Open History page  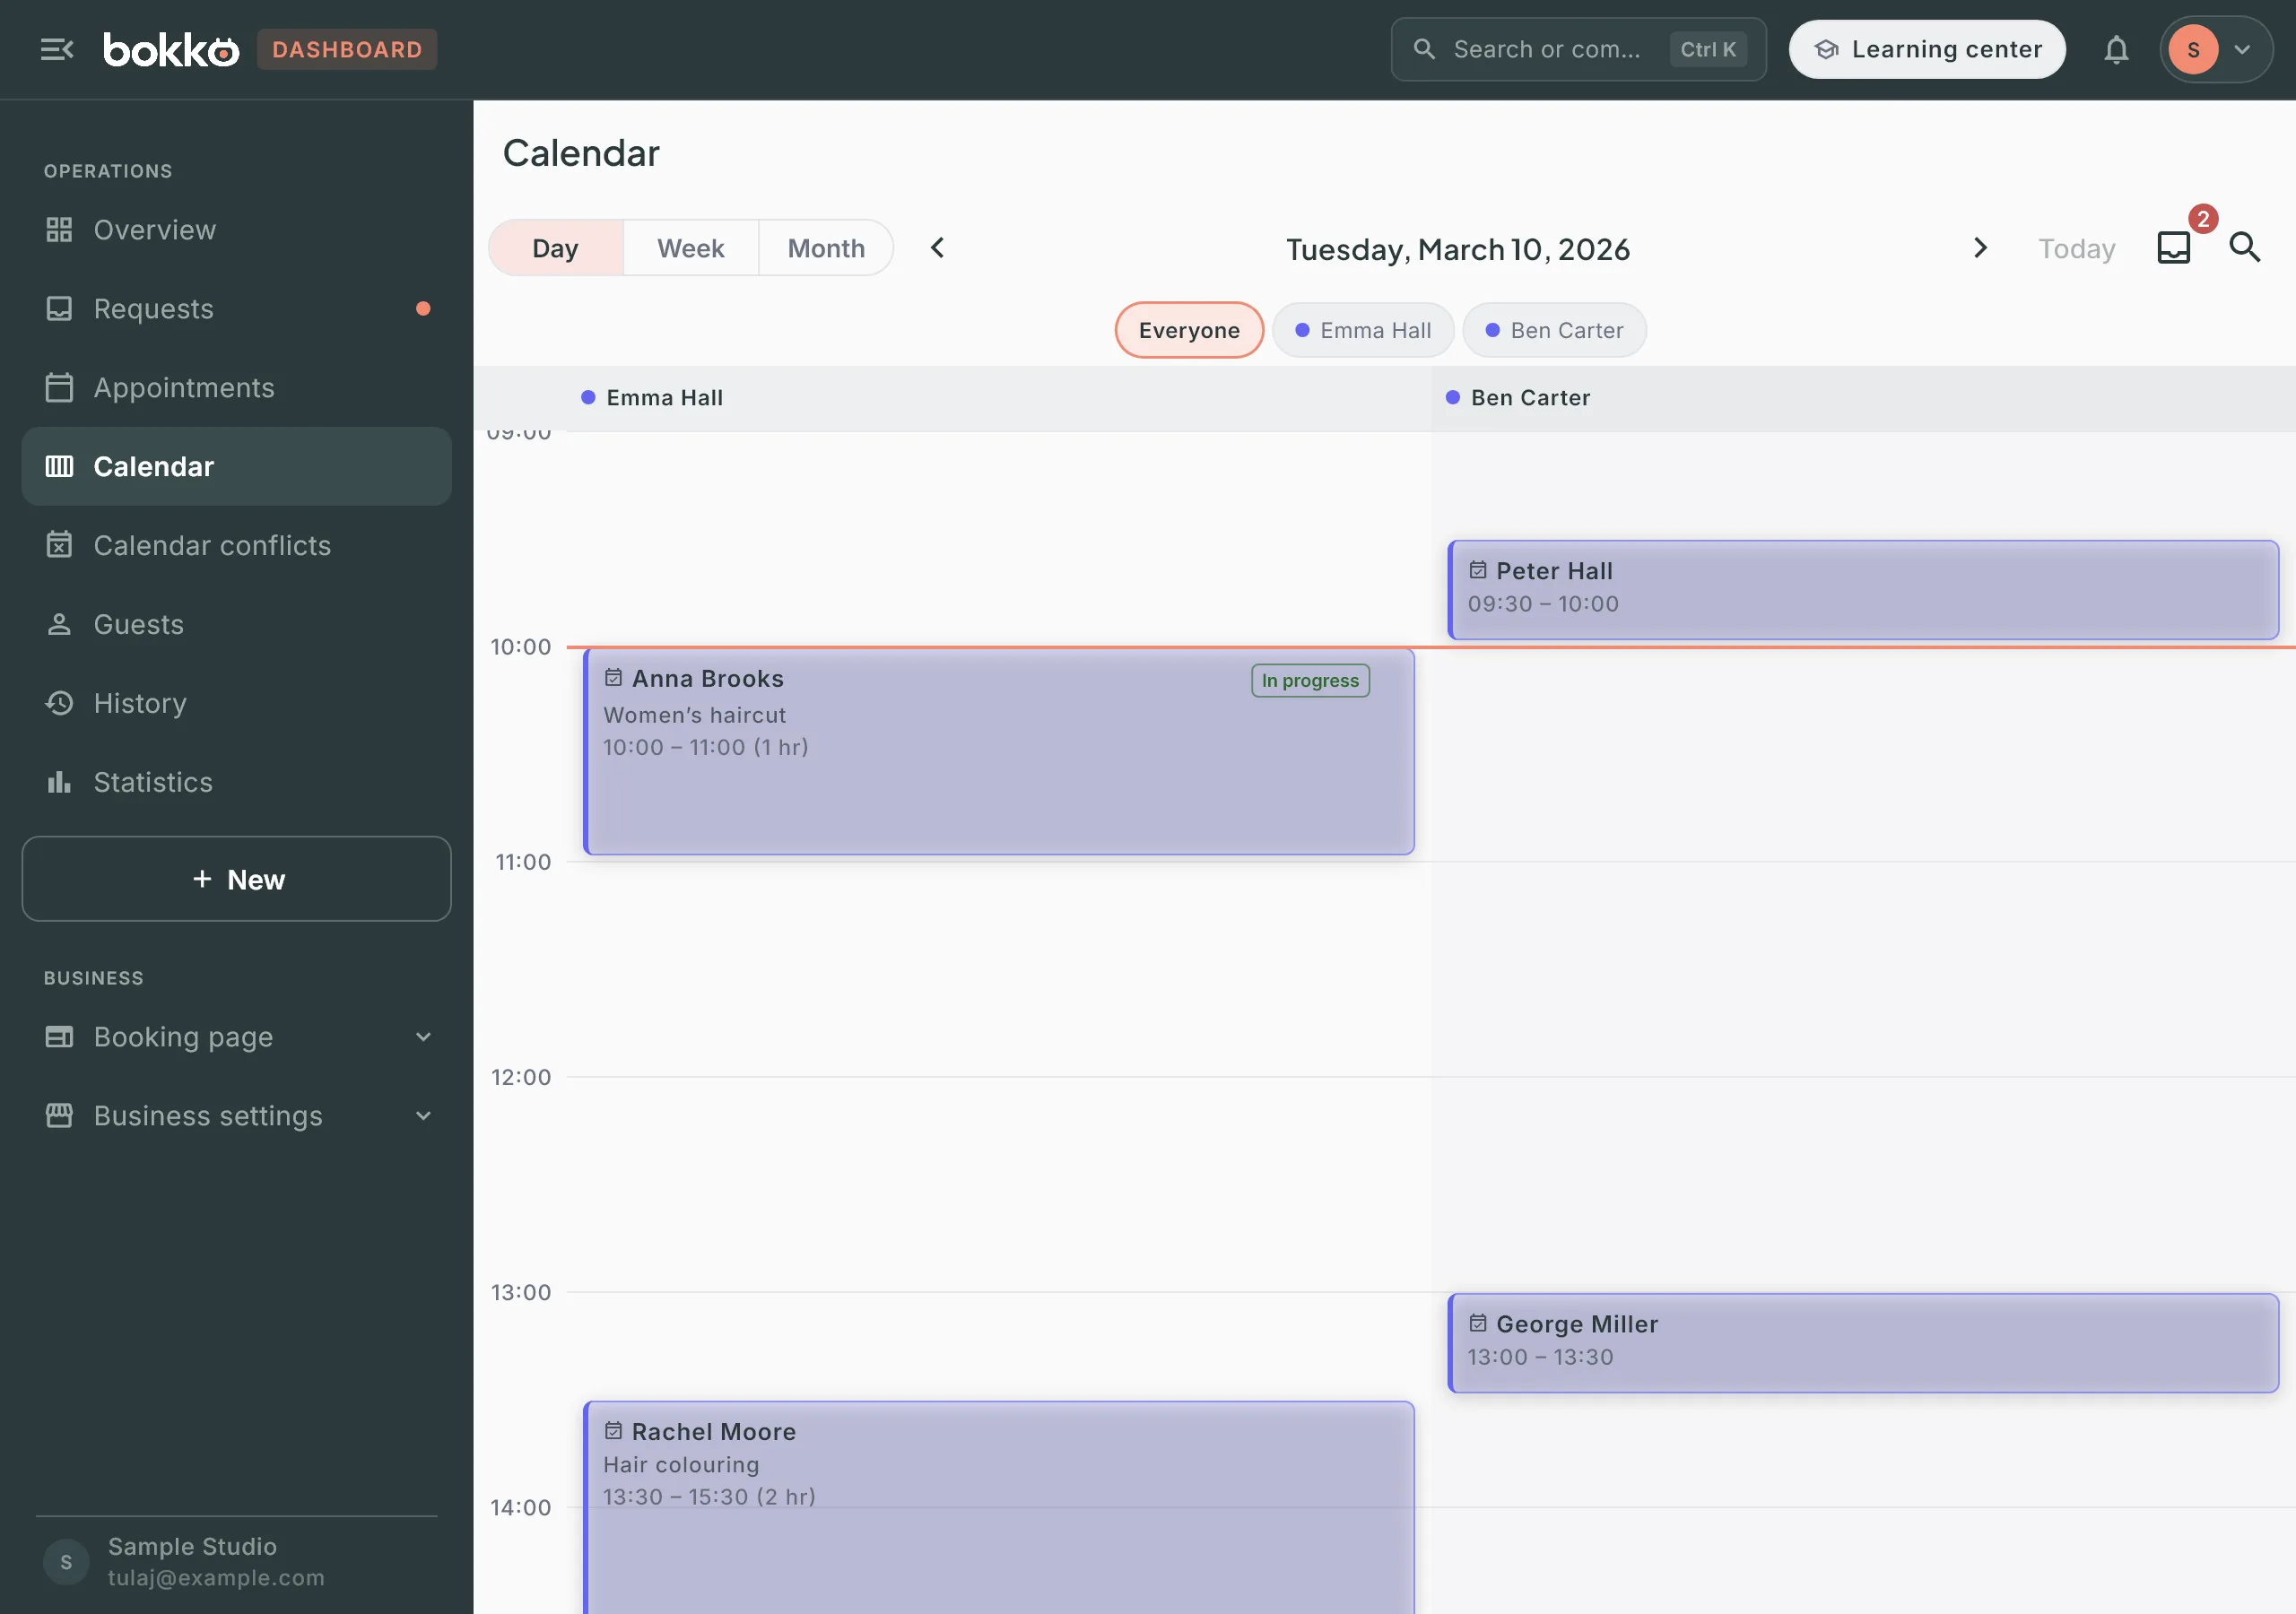[236, 703]
